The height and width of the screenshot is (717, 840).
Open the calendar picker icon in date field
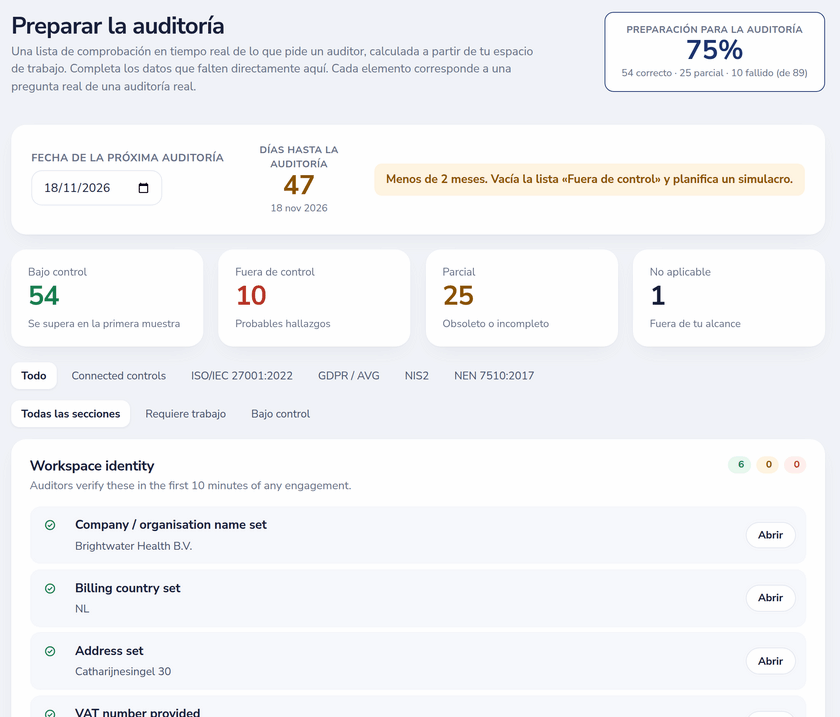143,188
